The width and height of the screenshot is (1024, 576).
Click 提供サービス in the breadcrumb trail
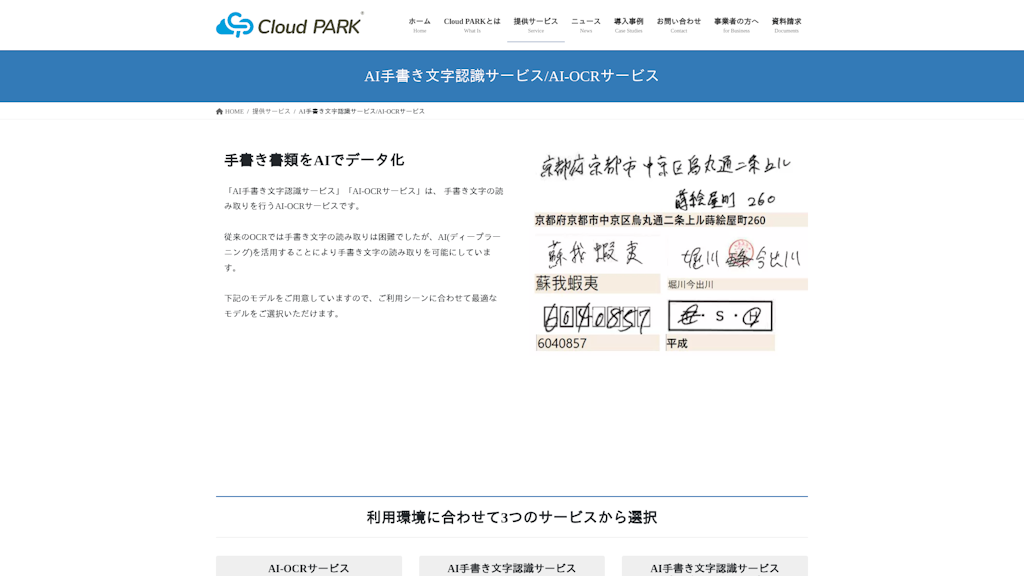[x=271, y=111]
